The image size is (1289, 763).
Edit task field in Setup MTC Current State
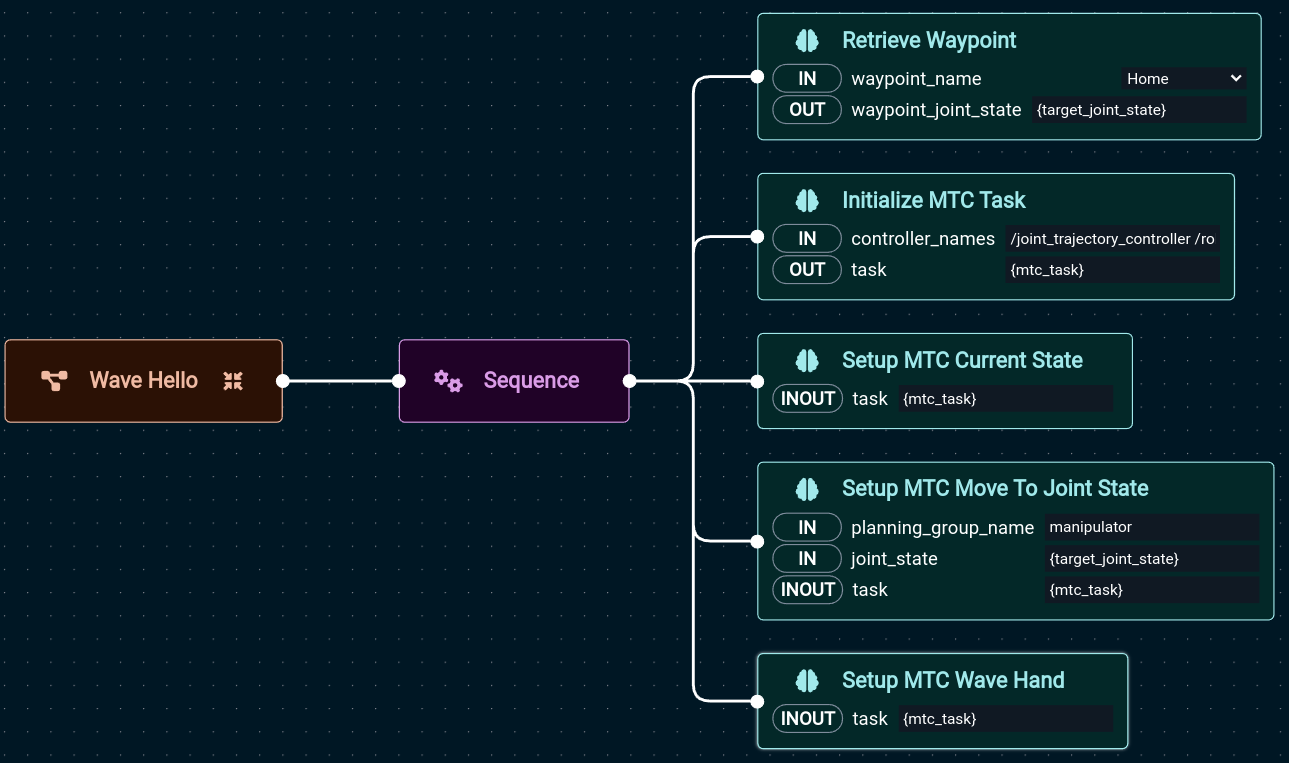(x=1005, y=399)
